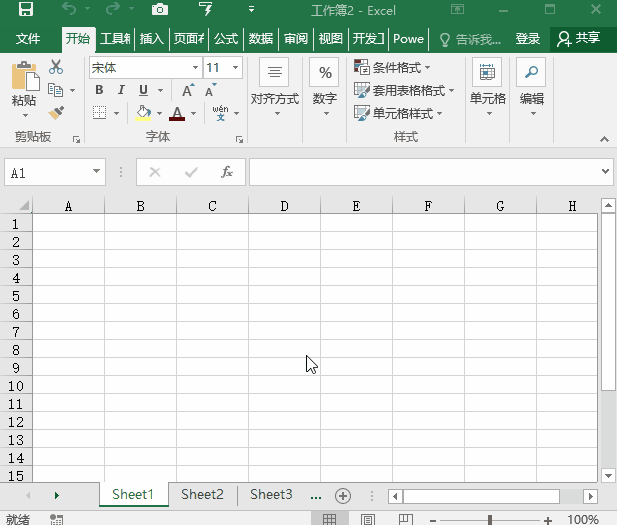Open the 对齐方式 alignment group
This screenshot has height=525, width=617.
click(x=275, y=87)
